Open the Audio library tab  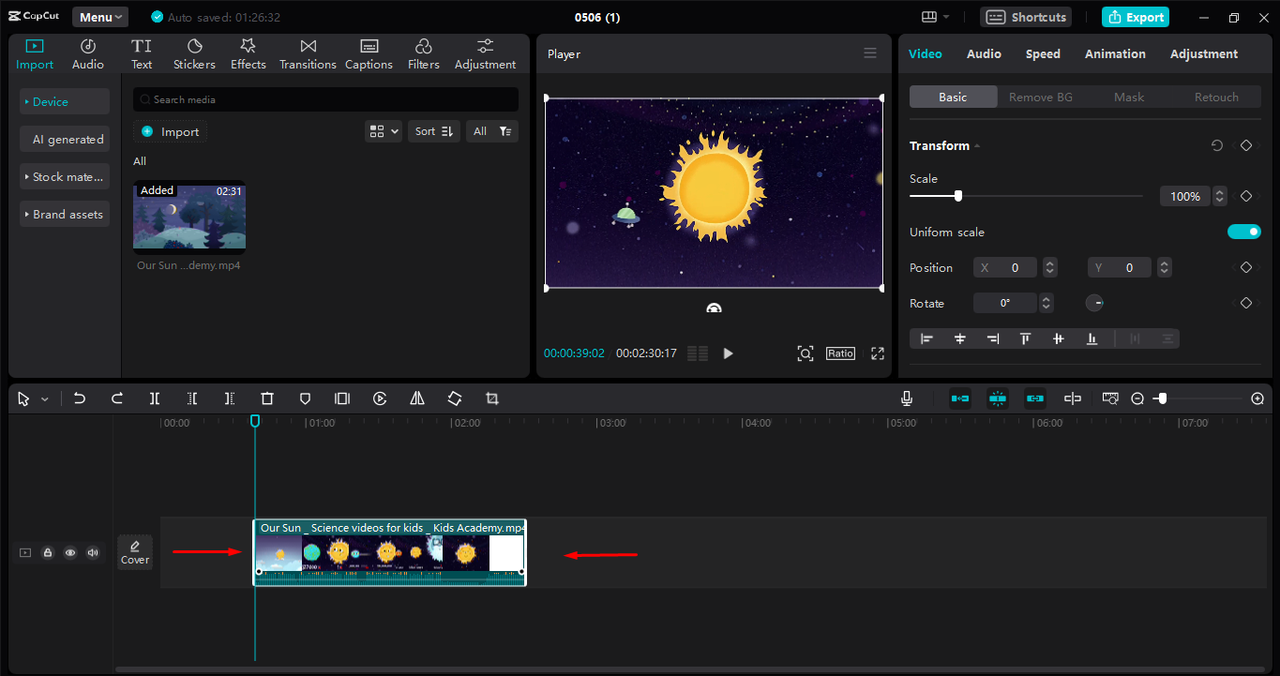88,54
